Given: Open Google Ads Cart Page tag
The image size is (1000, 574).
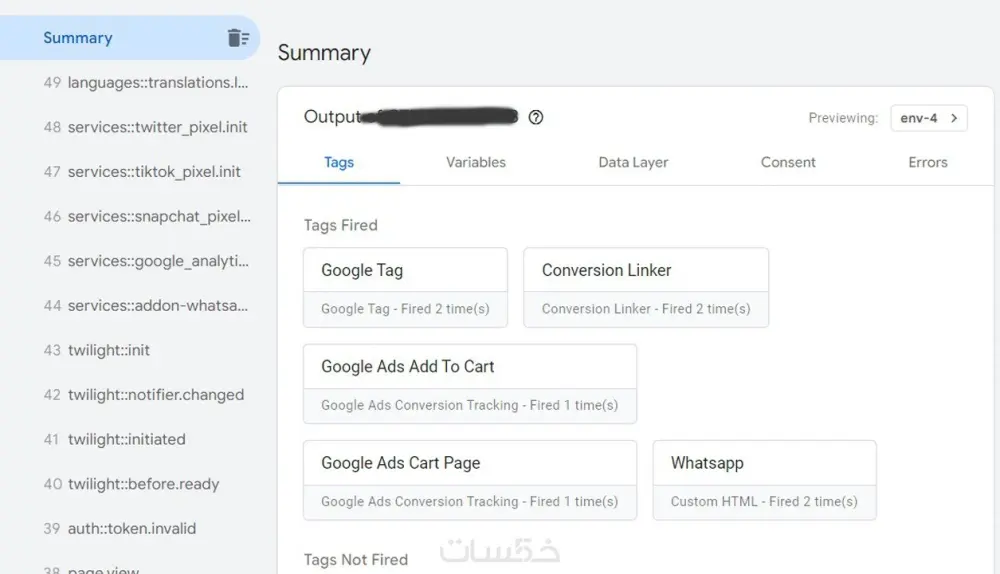Looking at the screenshot, I should click(x=469, y=480).
